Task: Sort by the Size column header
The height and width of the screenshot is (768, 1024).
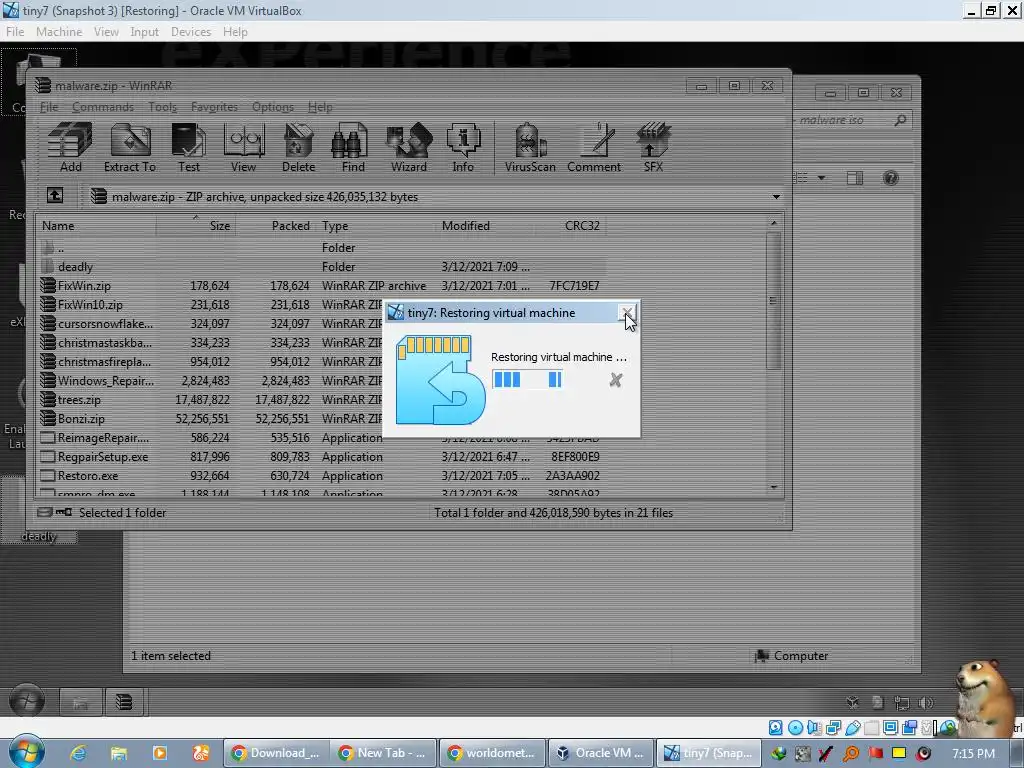Action: tap(196, 225)
